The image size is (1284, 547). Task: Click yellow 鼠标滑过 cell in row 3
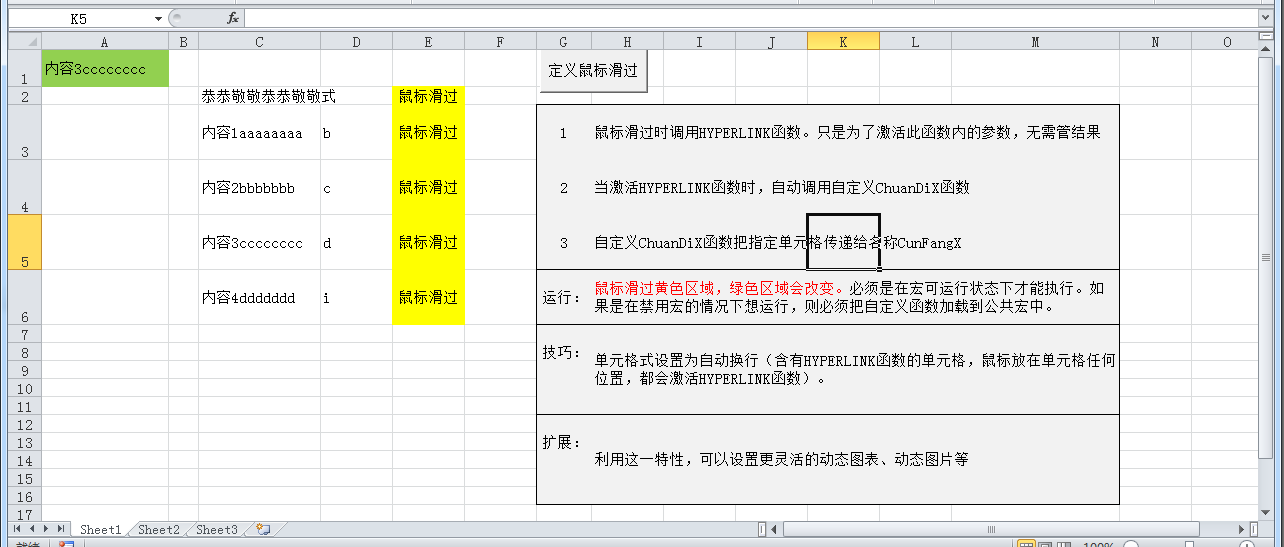coord(428,133)
